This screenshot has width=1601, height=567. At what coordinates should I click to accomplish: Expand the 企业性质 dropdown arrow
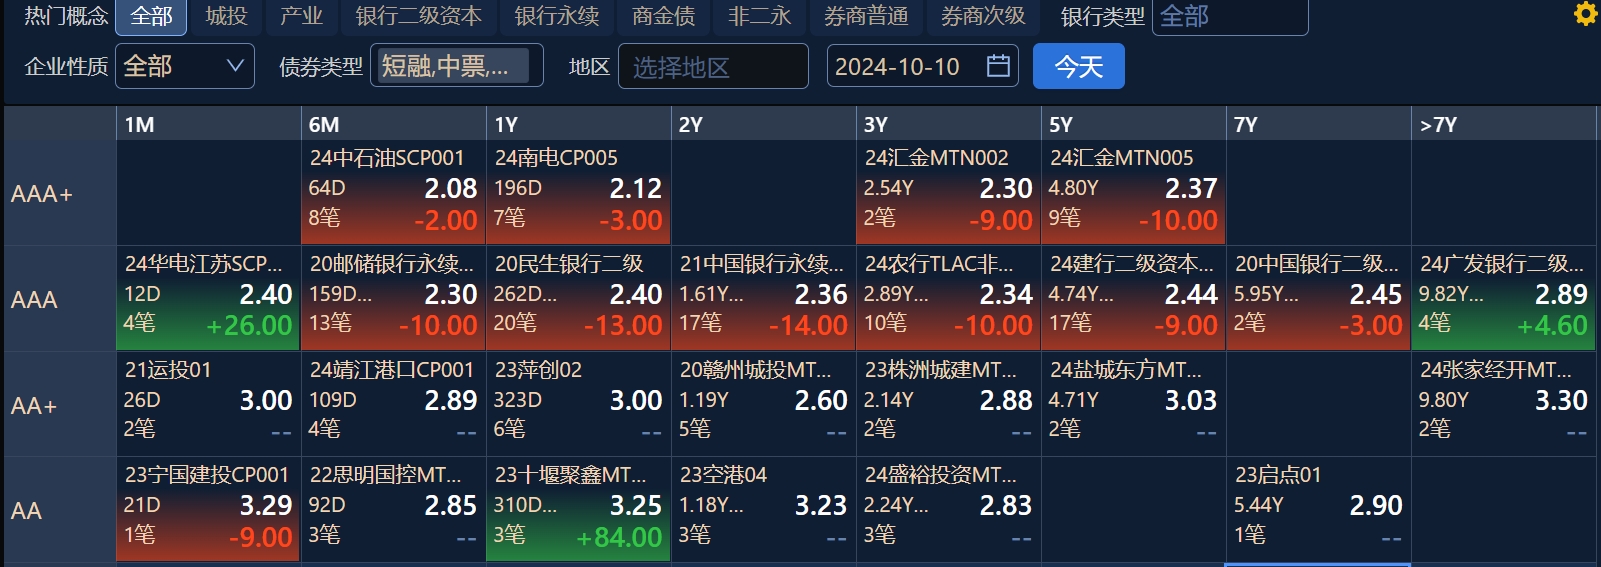pyautogui.click(x=235, y=66)
